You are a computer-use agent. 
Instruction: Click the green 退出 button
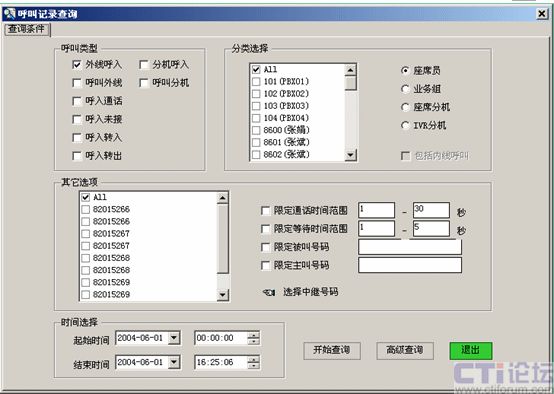point(471,351)
